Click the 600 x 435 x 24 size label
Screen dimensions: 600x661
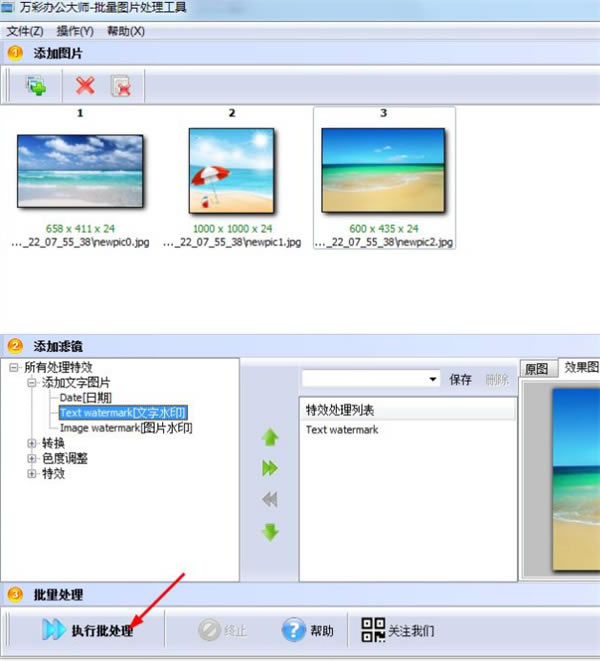[384, 228]
